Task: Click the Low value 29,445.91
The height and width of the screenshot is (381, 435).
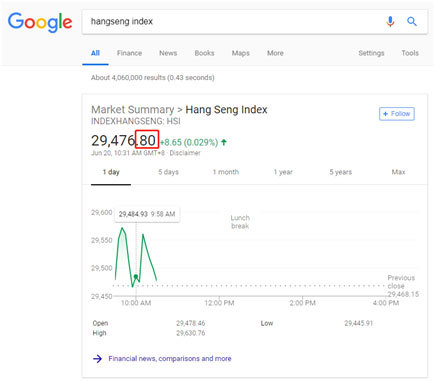Action: 359,323
